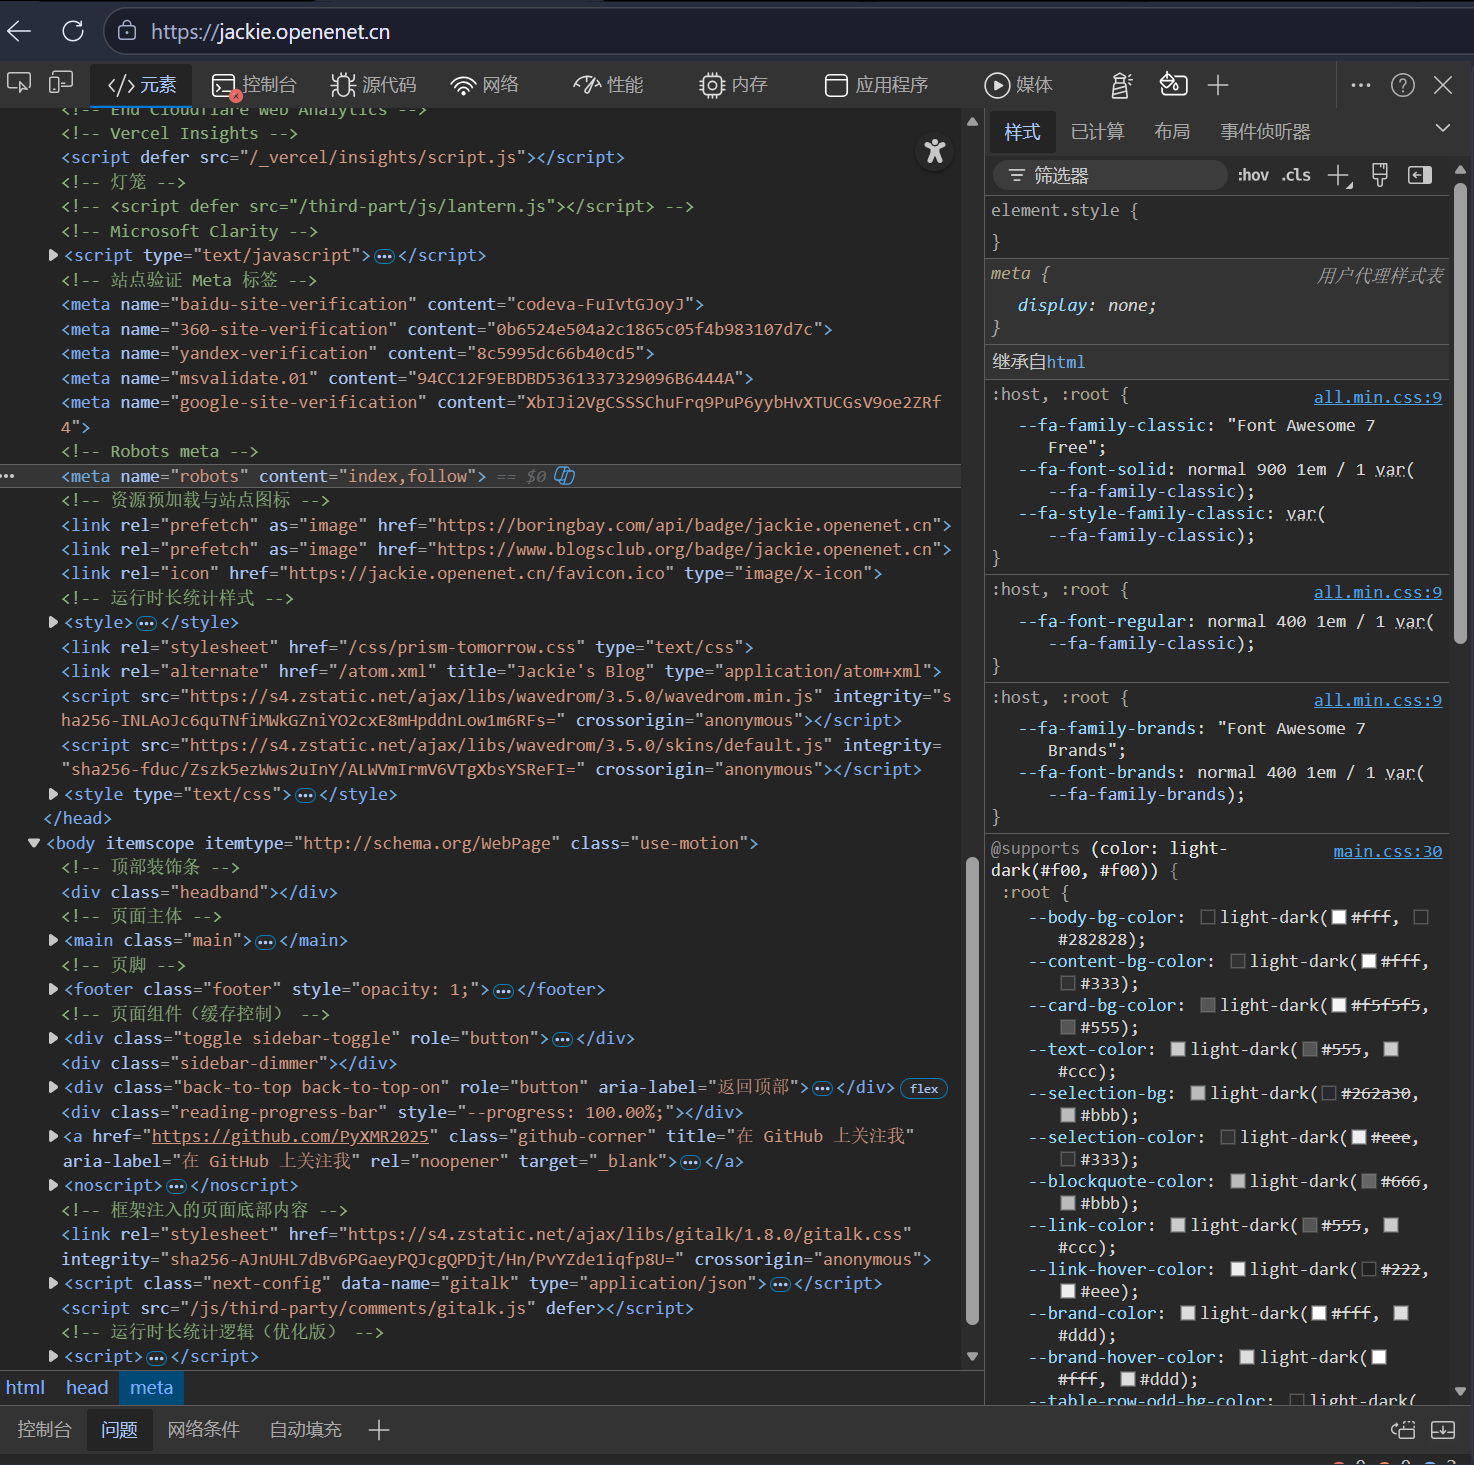Expand the main class="main" element
The width and height of the screenshot is (1474, 1465).
[53, 940]
